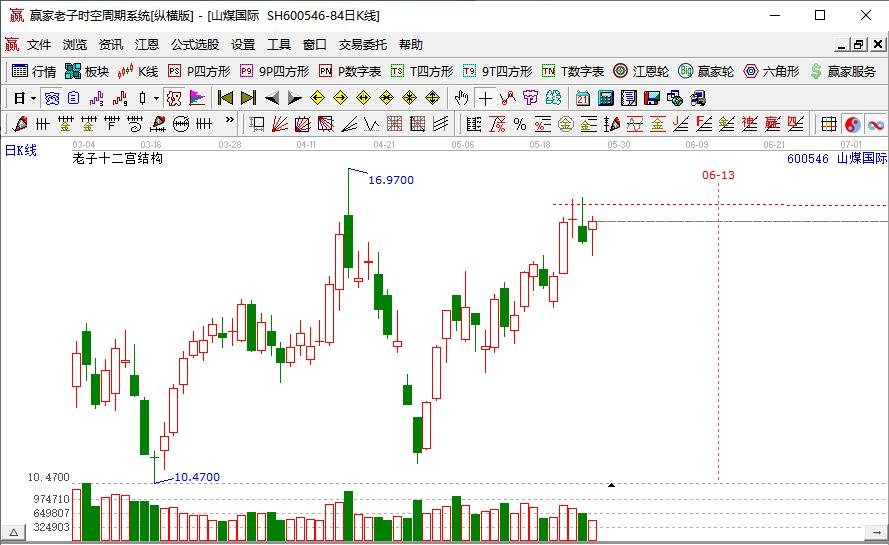Click the purple 节 icon
The image size is (889, 545).
pyautogui.click(x=530, y=98)
